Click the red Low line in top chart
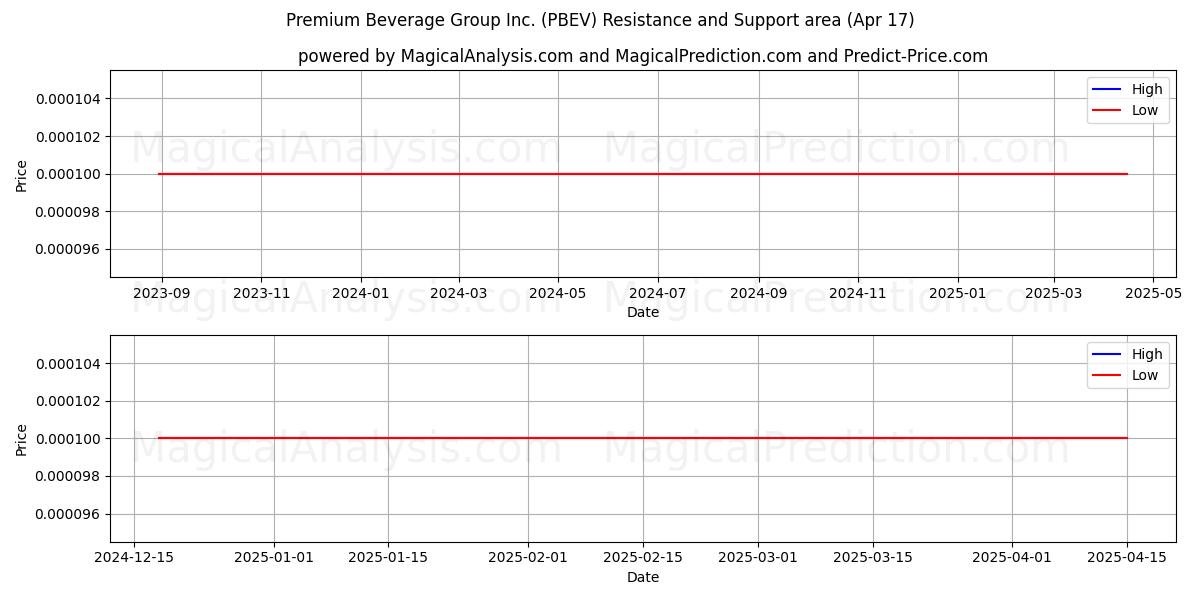 pos(643,174)
